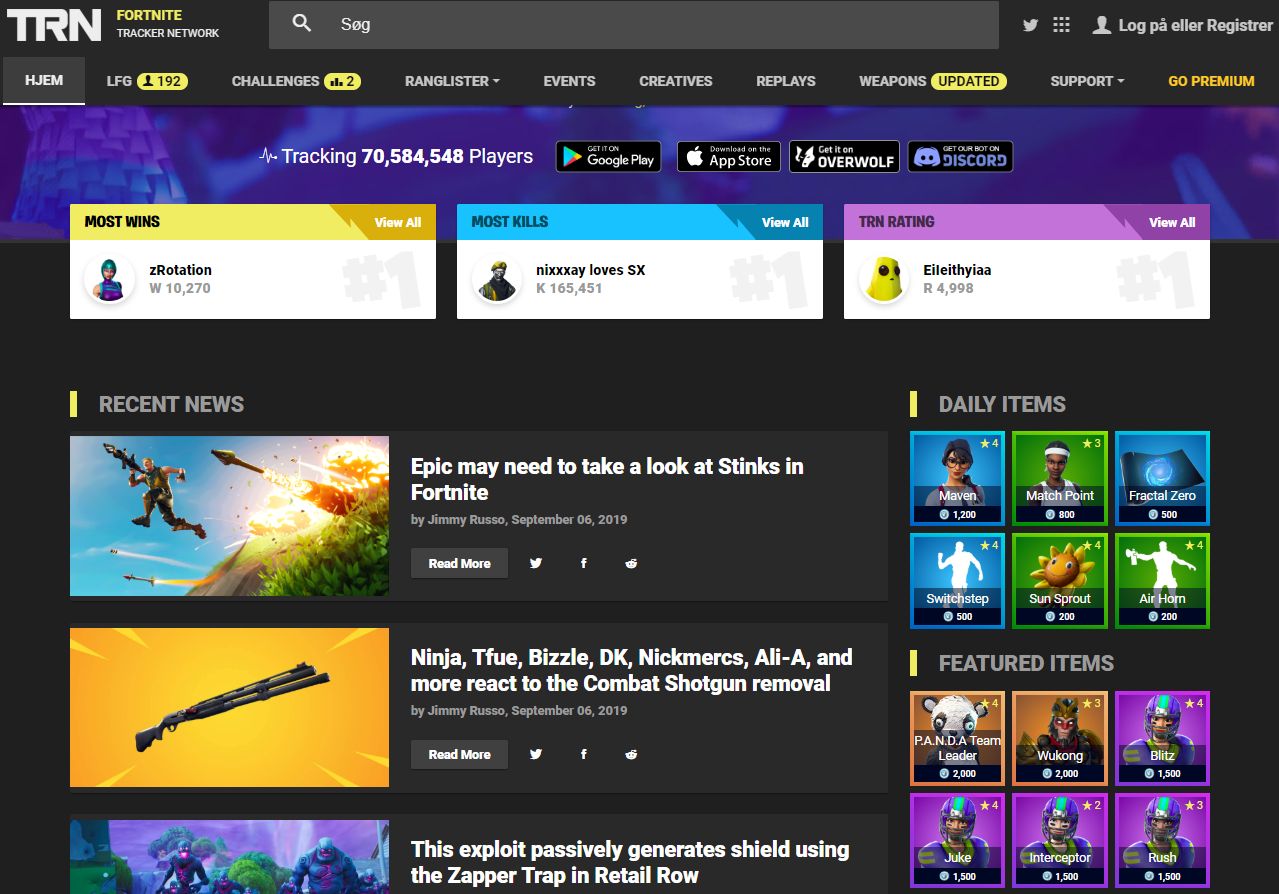Viewport: 1279px width, 894px height.
Task: Open the Events page
Action: (x=569, y=81)
